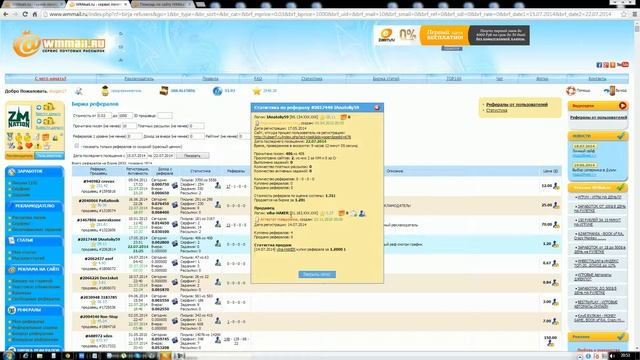Click the blue button at popup bottom

tap(317, 274)
